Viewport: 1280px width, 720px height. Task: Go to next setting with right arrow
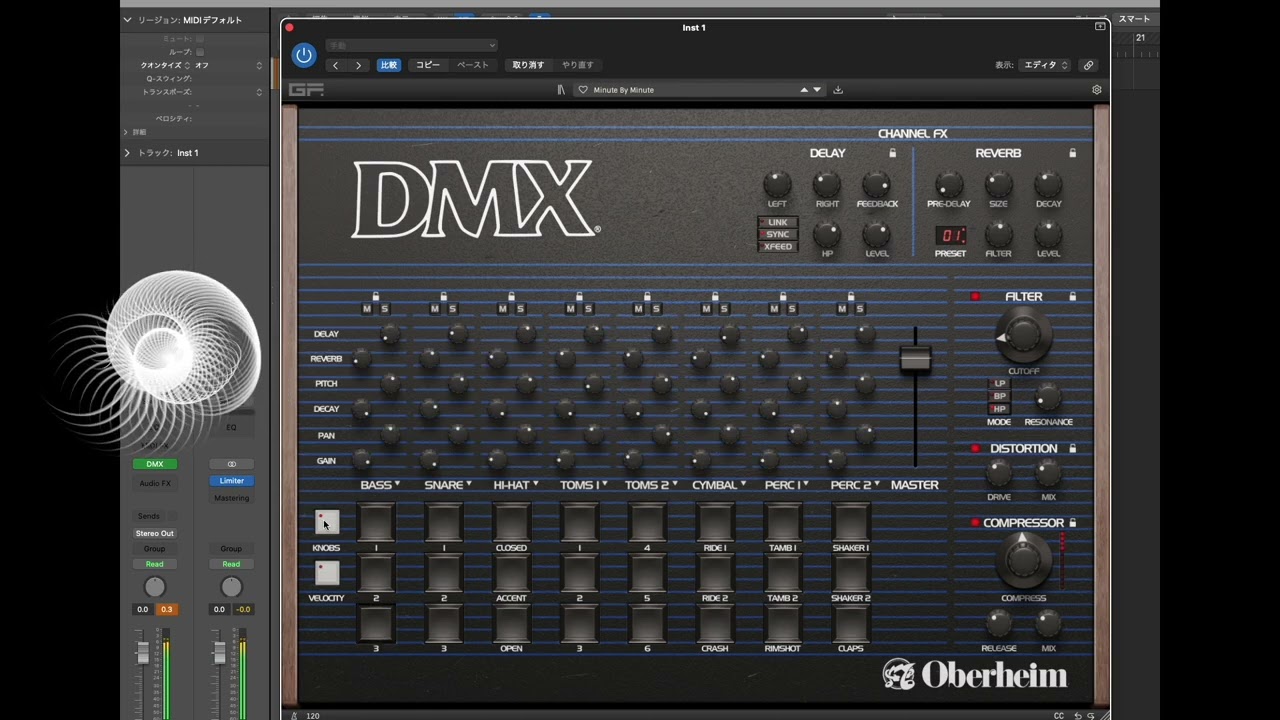[x=358, y=65]
